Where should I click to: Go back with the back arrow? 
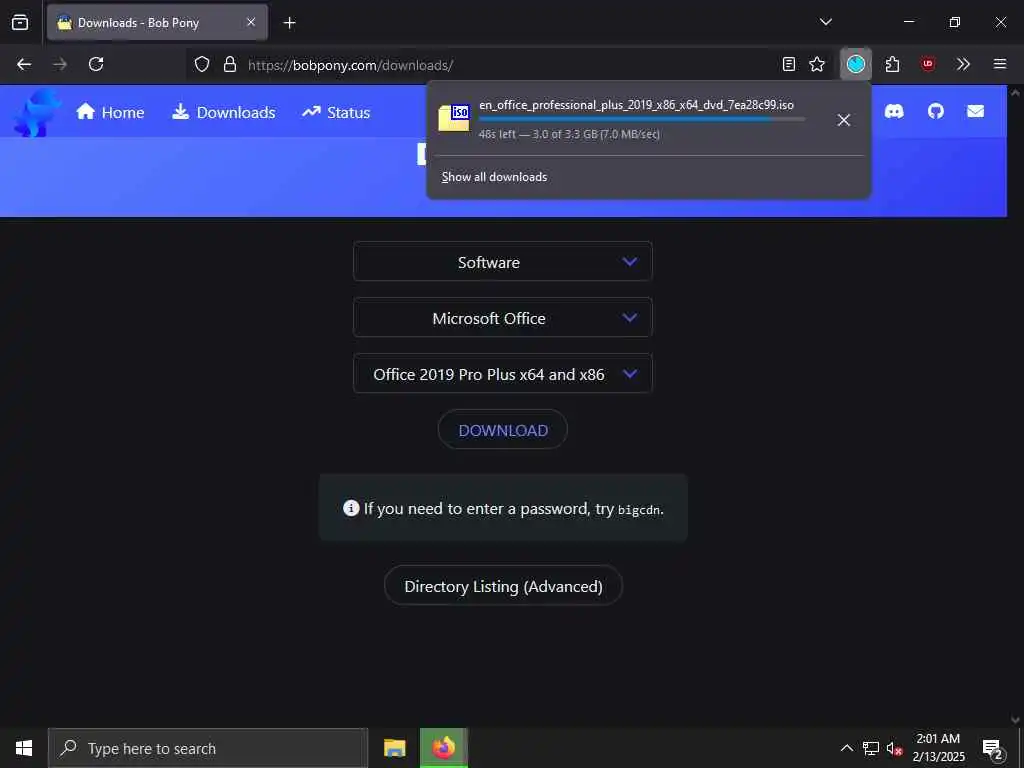(24, 64)
